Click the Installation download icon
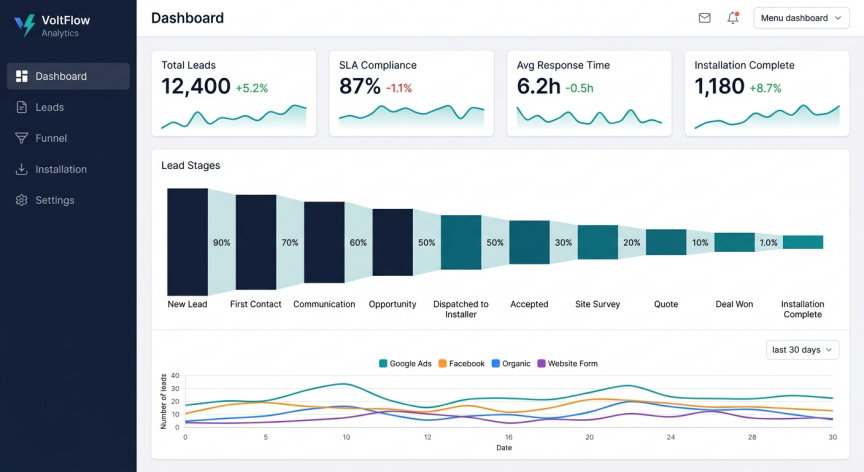Screen dimensions: 864x472 (x=21, y=169)
